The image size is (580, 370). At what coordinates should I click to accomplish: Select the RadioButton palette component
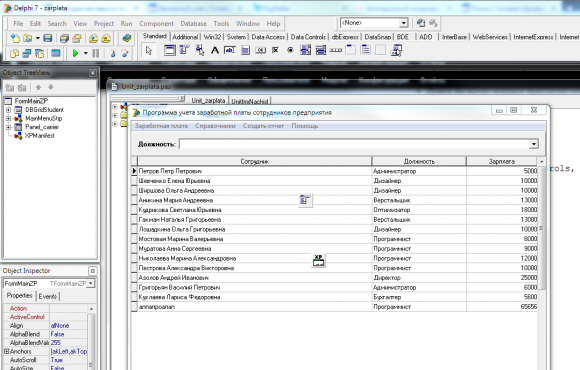[290, 50]
